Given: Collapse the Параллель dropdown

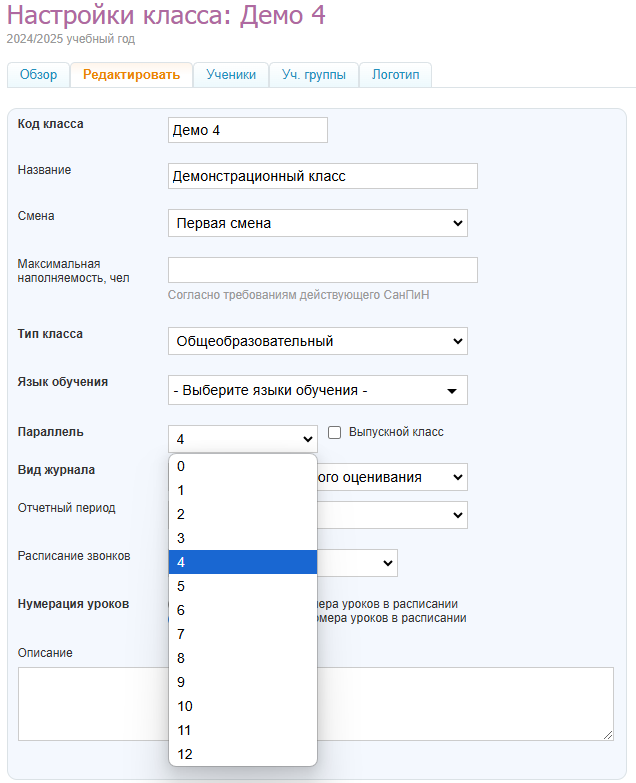Looking at the screenshot, I should point(243,438).
